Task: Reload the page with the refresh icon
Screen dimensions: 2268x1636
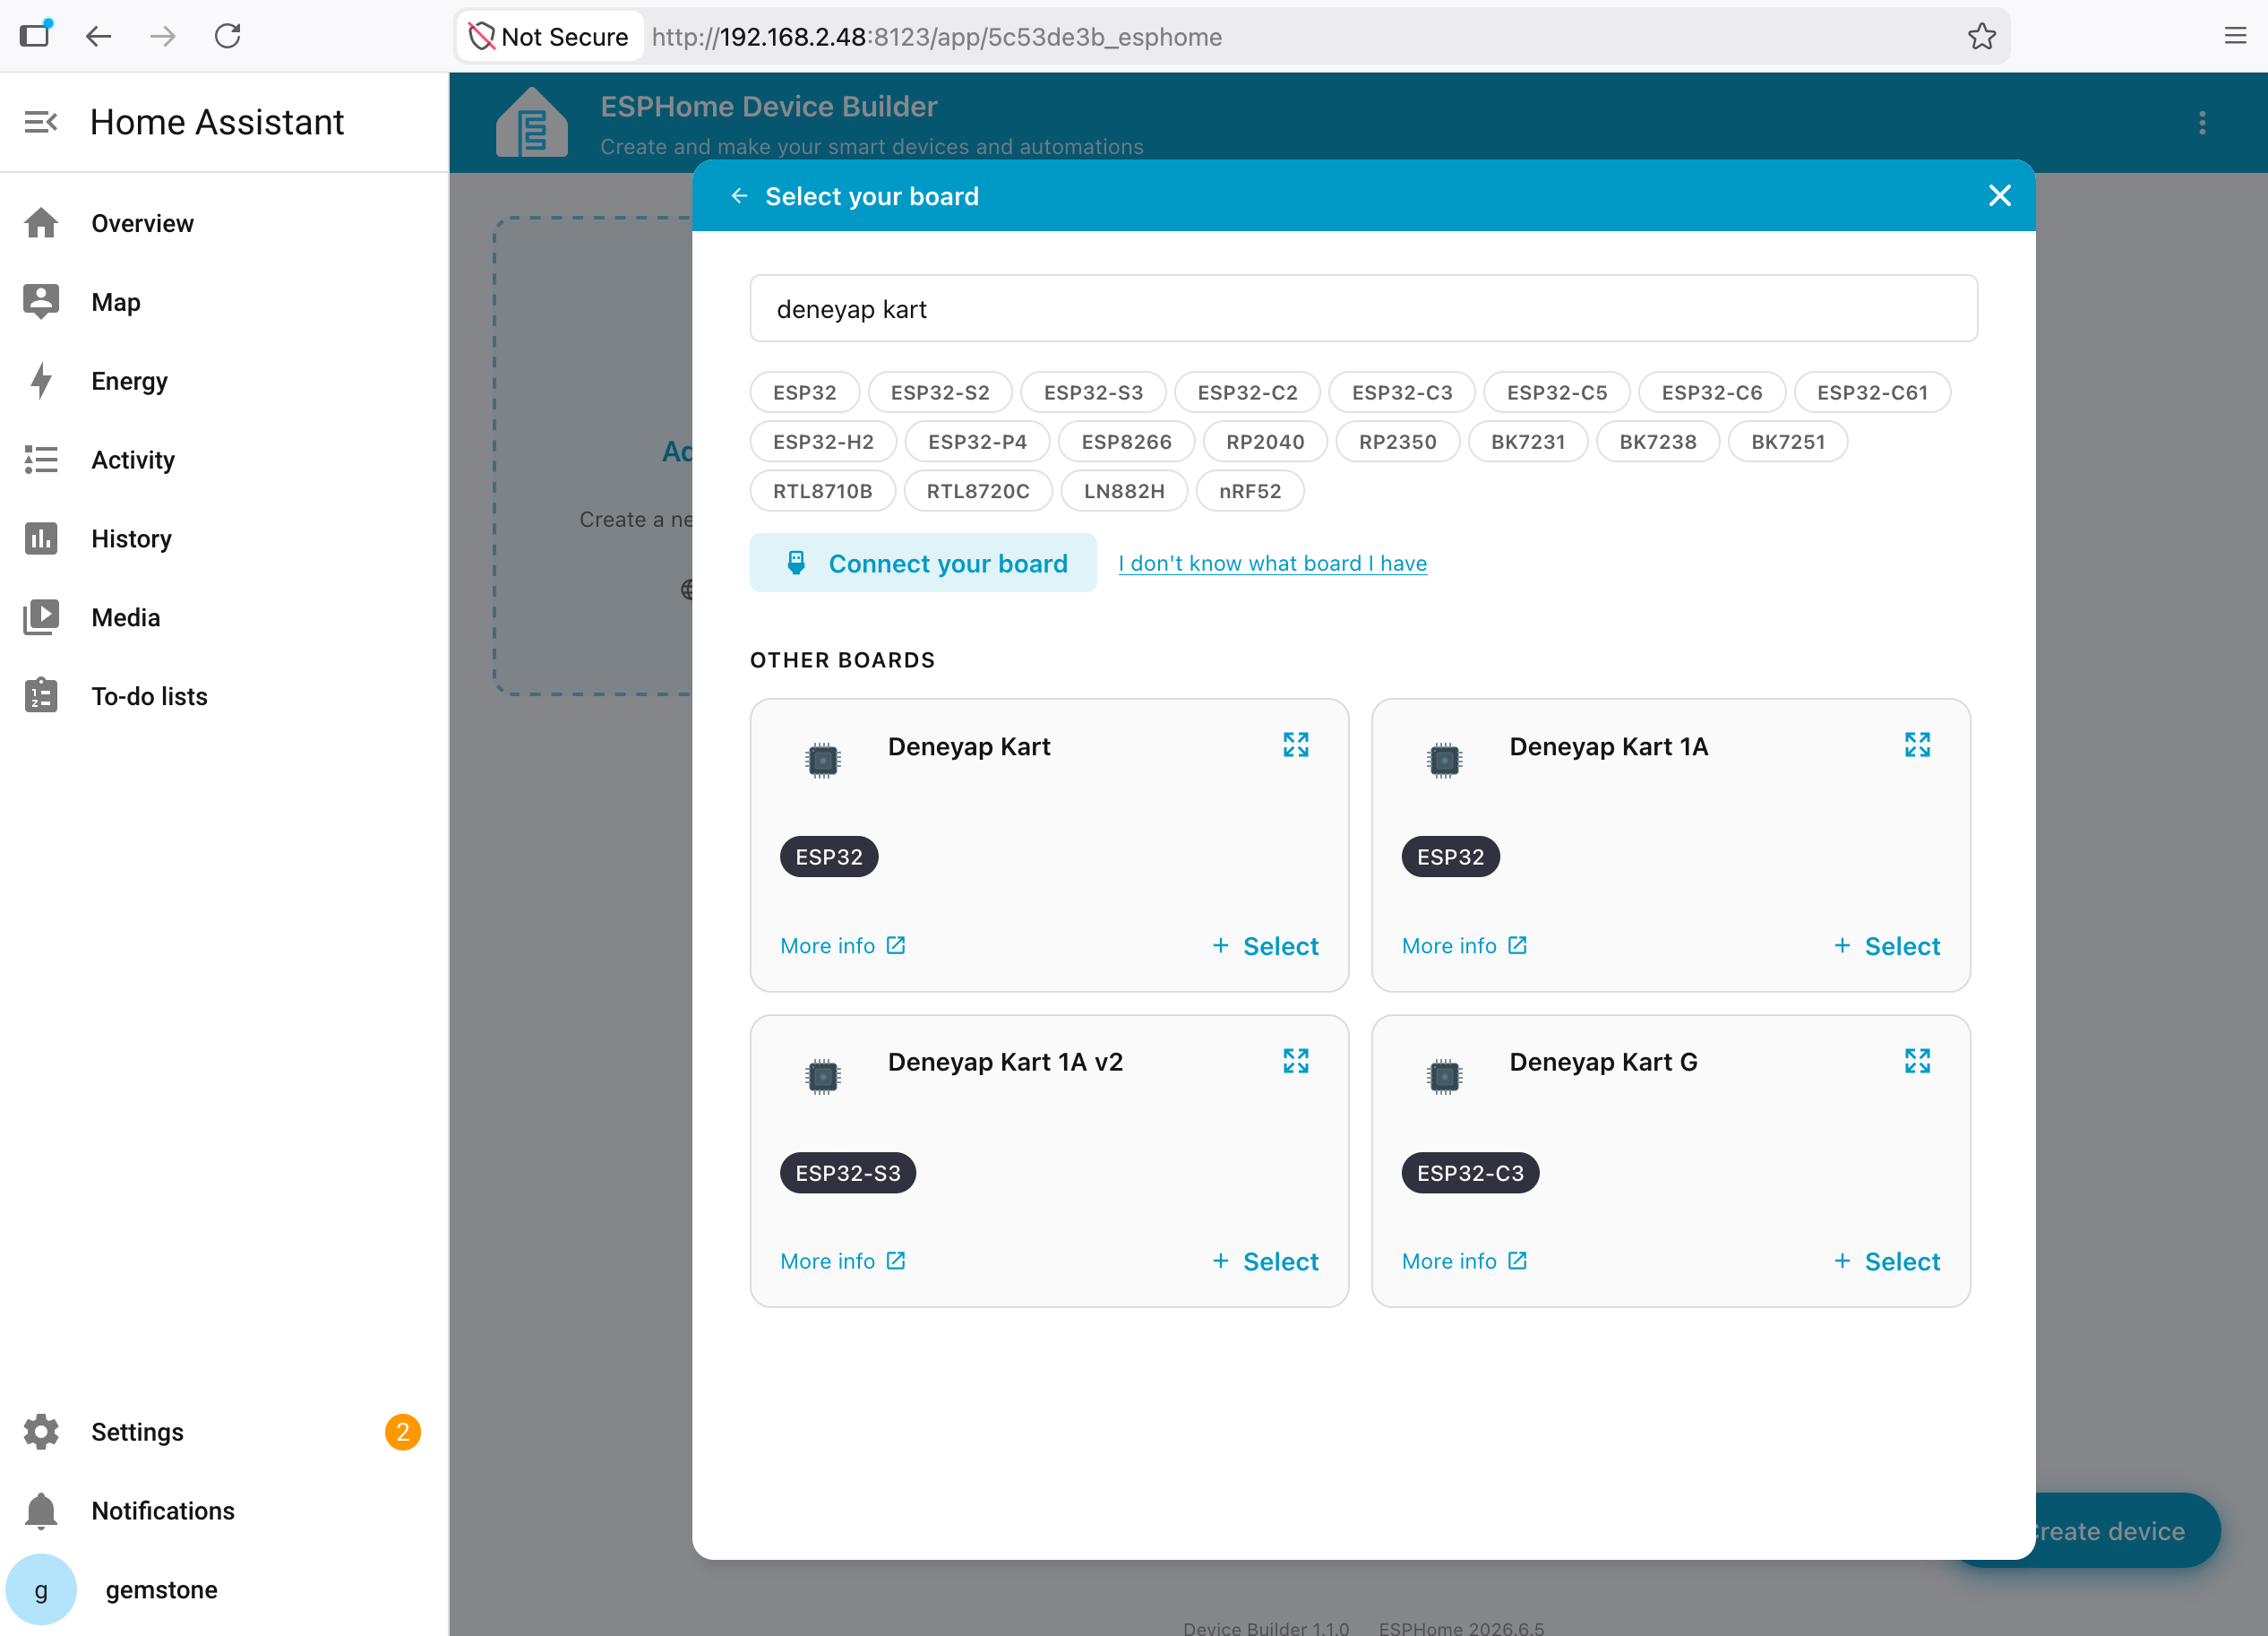Action: click(x=228, y=37)
